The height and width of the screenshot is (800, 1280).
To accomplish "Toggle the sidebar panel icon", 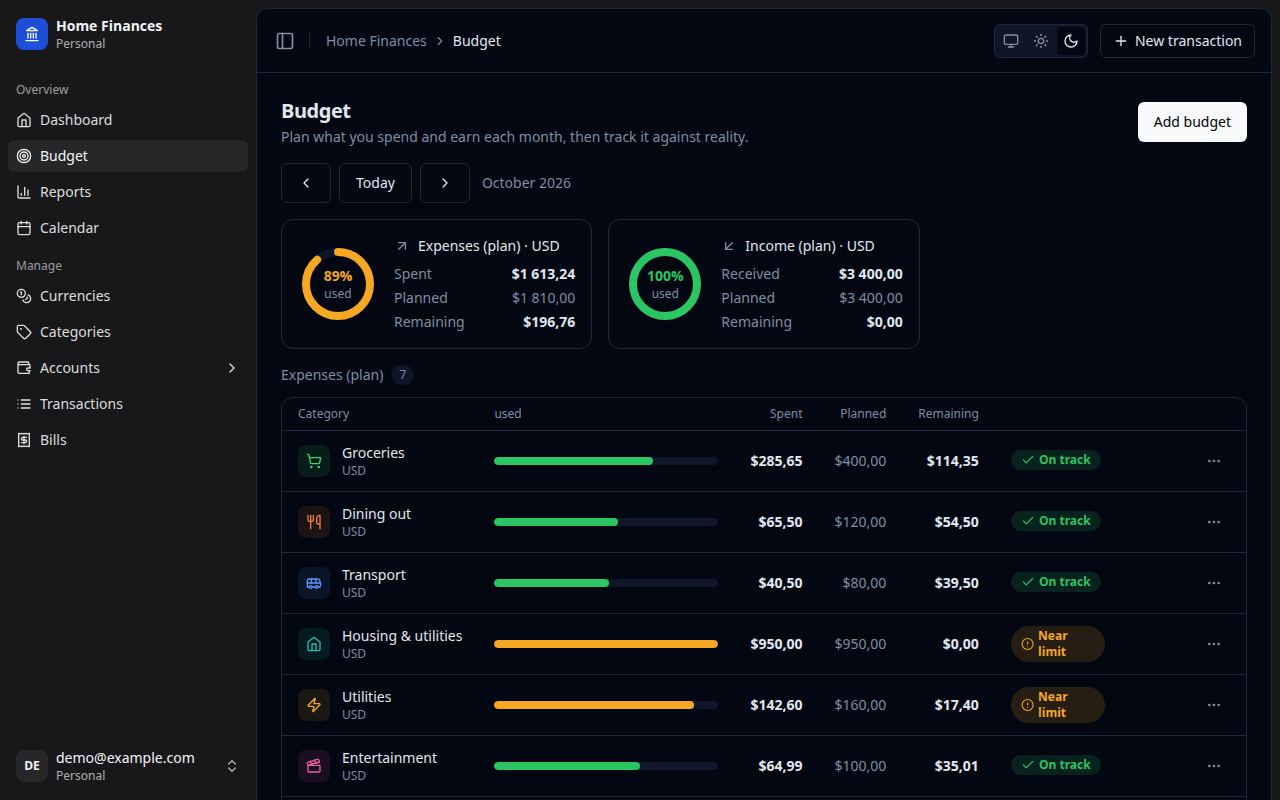I will pyautogui.click(x=285, y=41).
